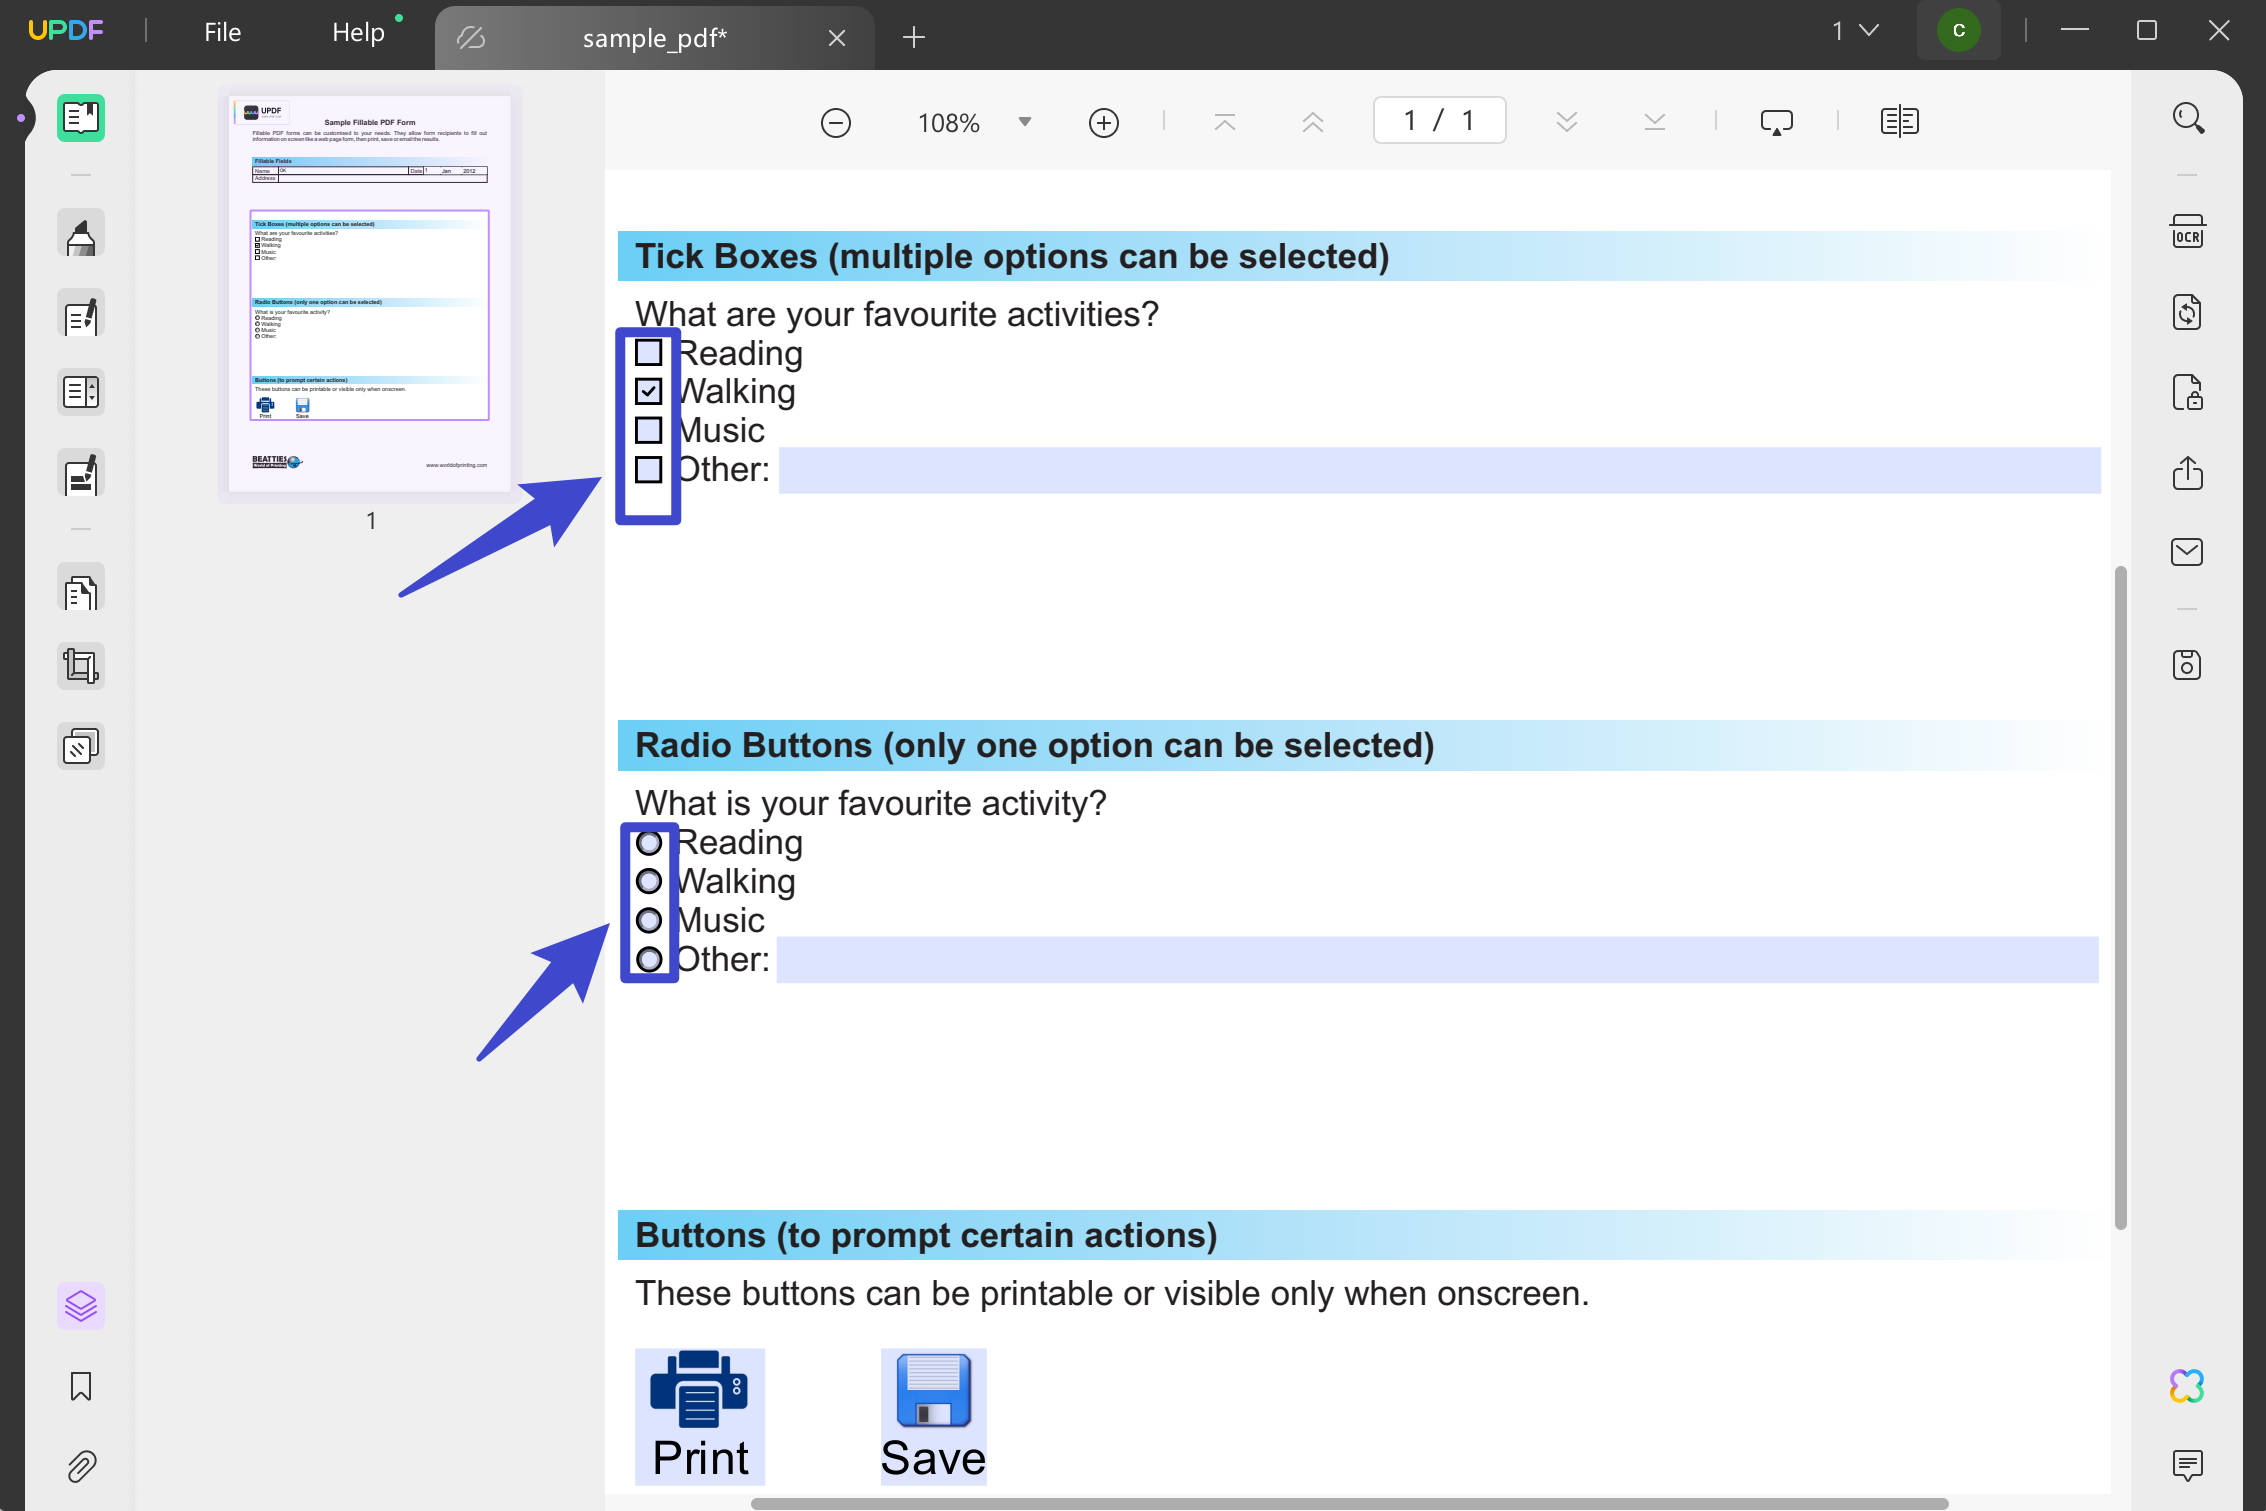Go to the previous page
The width and height of the screenshot is (2266, 1511).
pyautogui.click(x=1313, y=123)
